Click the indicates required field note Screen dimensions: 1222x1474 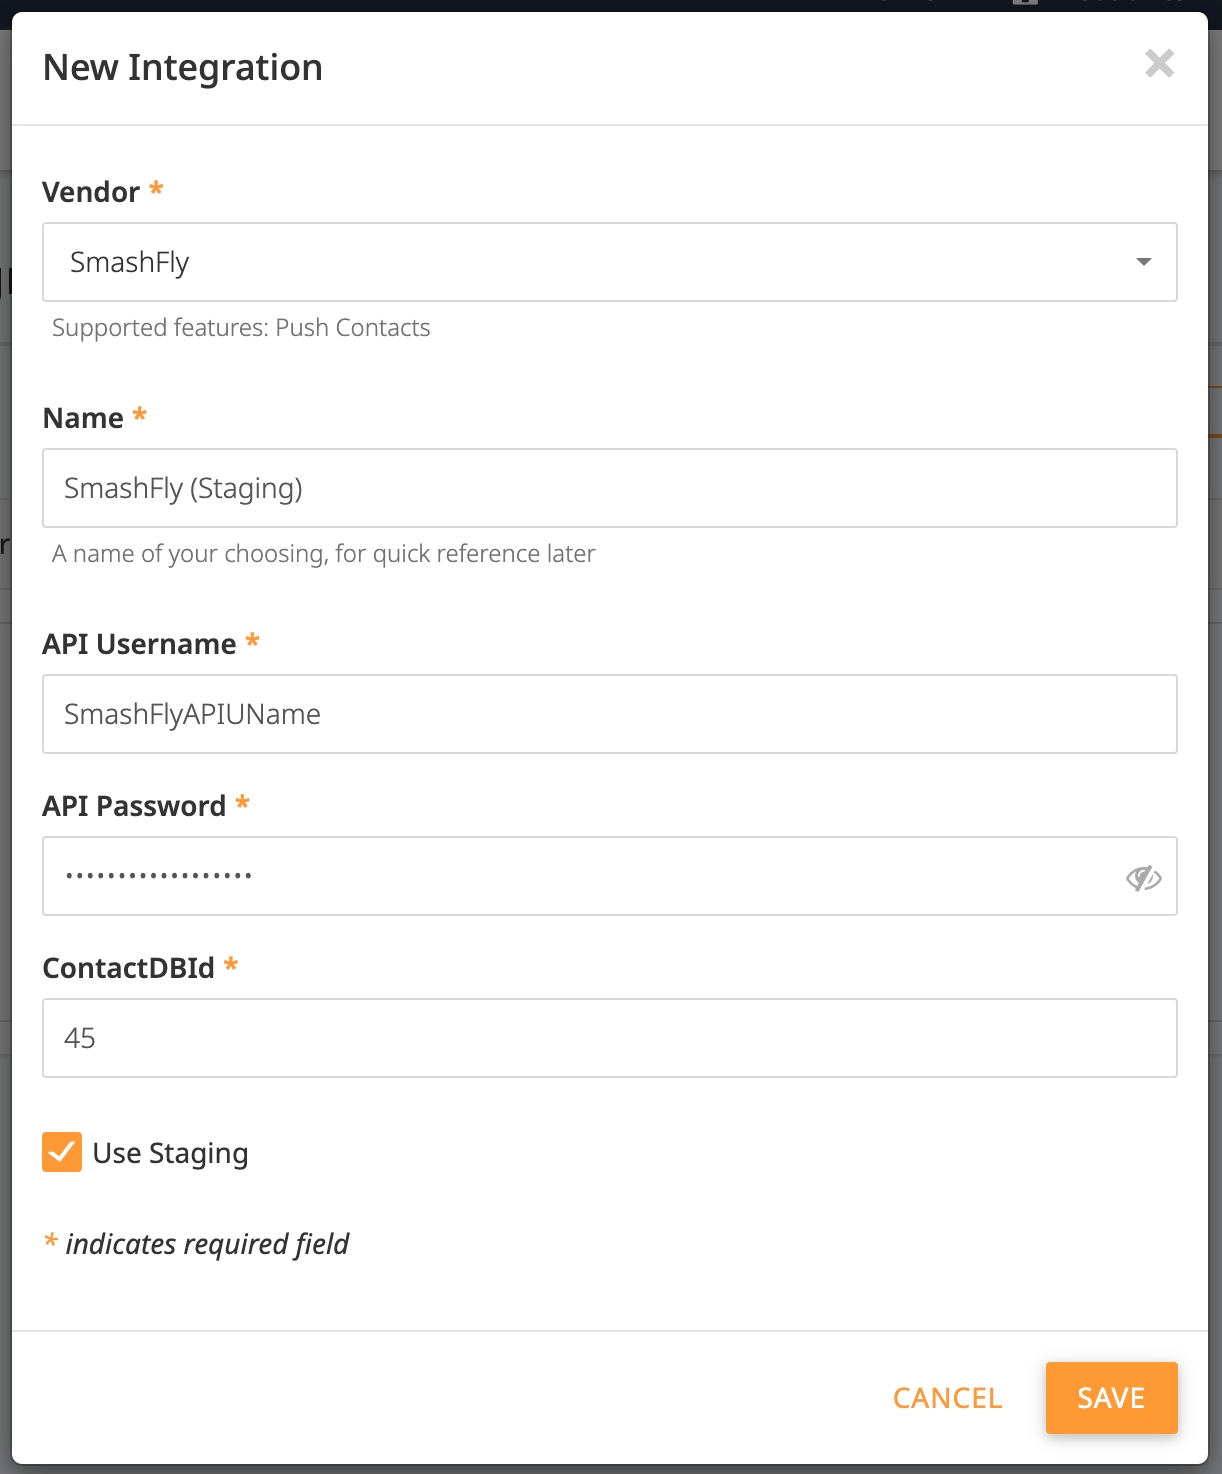pyautogui.click(x=207, y=1244)
